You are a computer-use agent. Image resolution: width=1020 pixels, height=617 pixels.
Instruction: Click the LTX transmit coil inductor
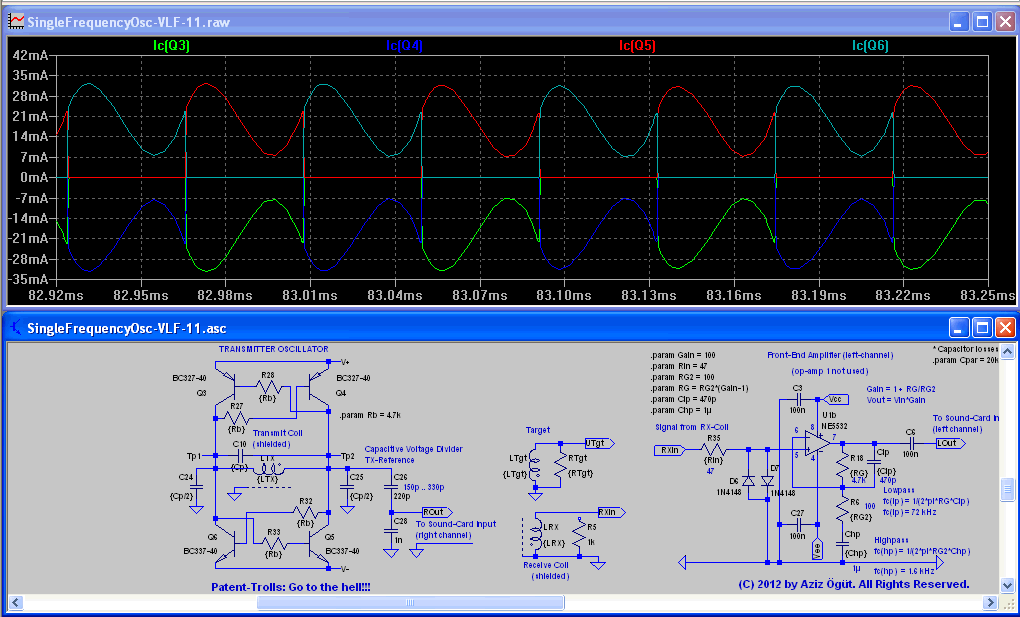(268, 467)
